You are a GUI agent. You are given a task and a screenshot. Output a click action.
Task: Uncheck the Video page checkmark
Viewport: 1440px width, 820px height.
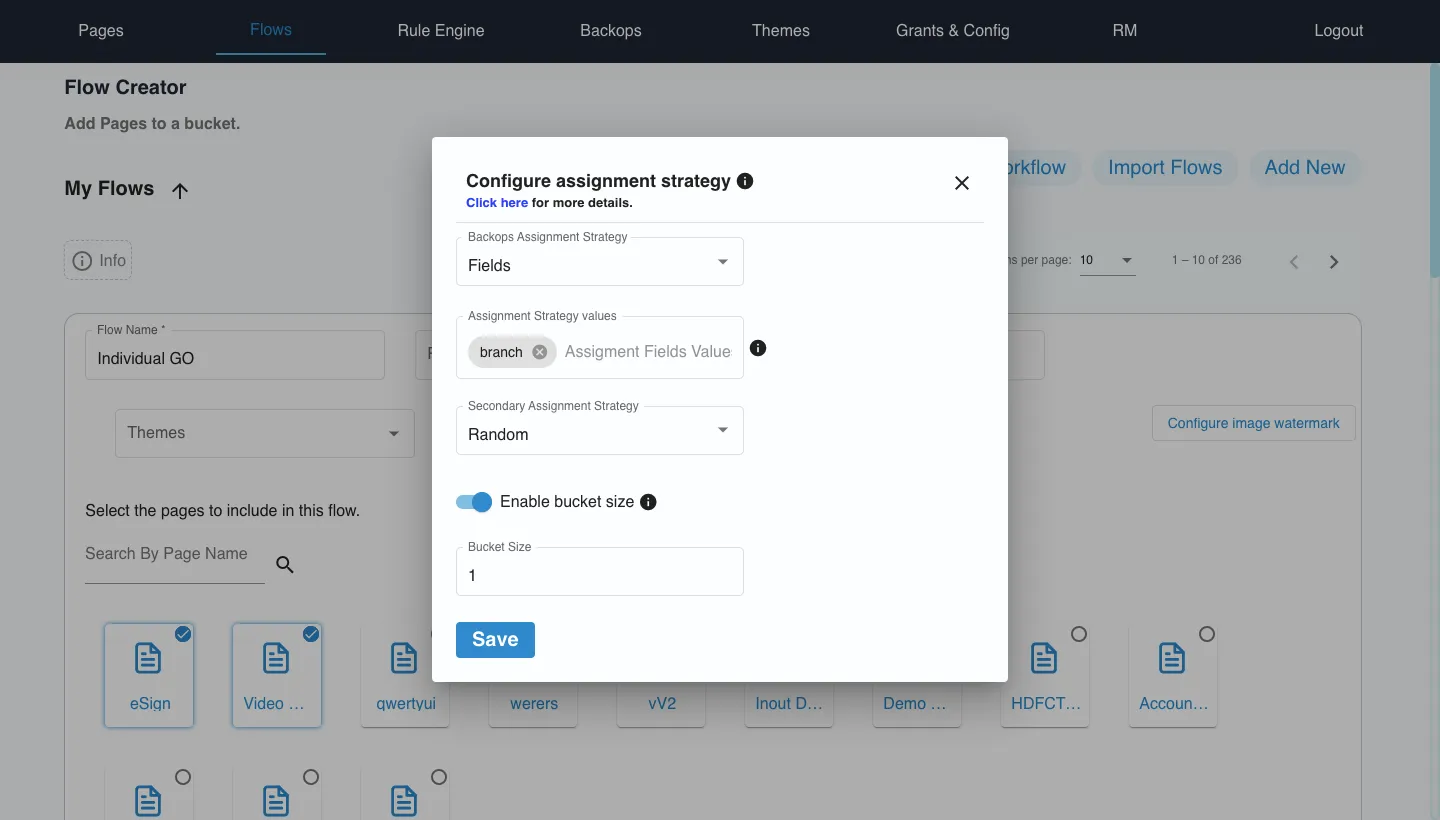click(311, 634)
